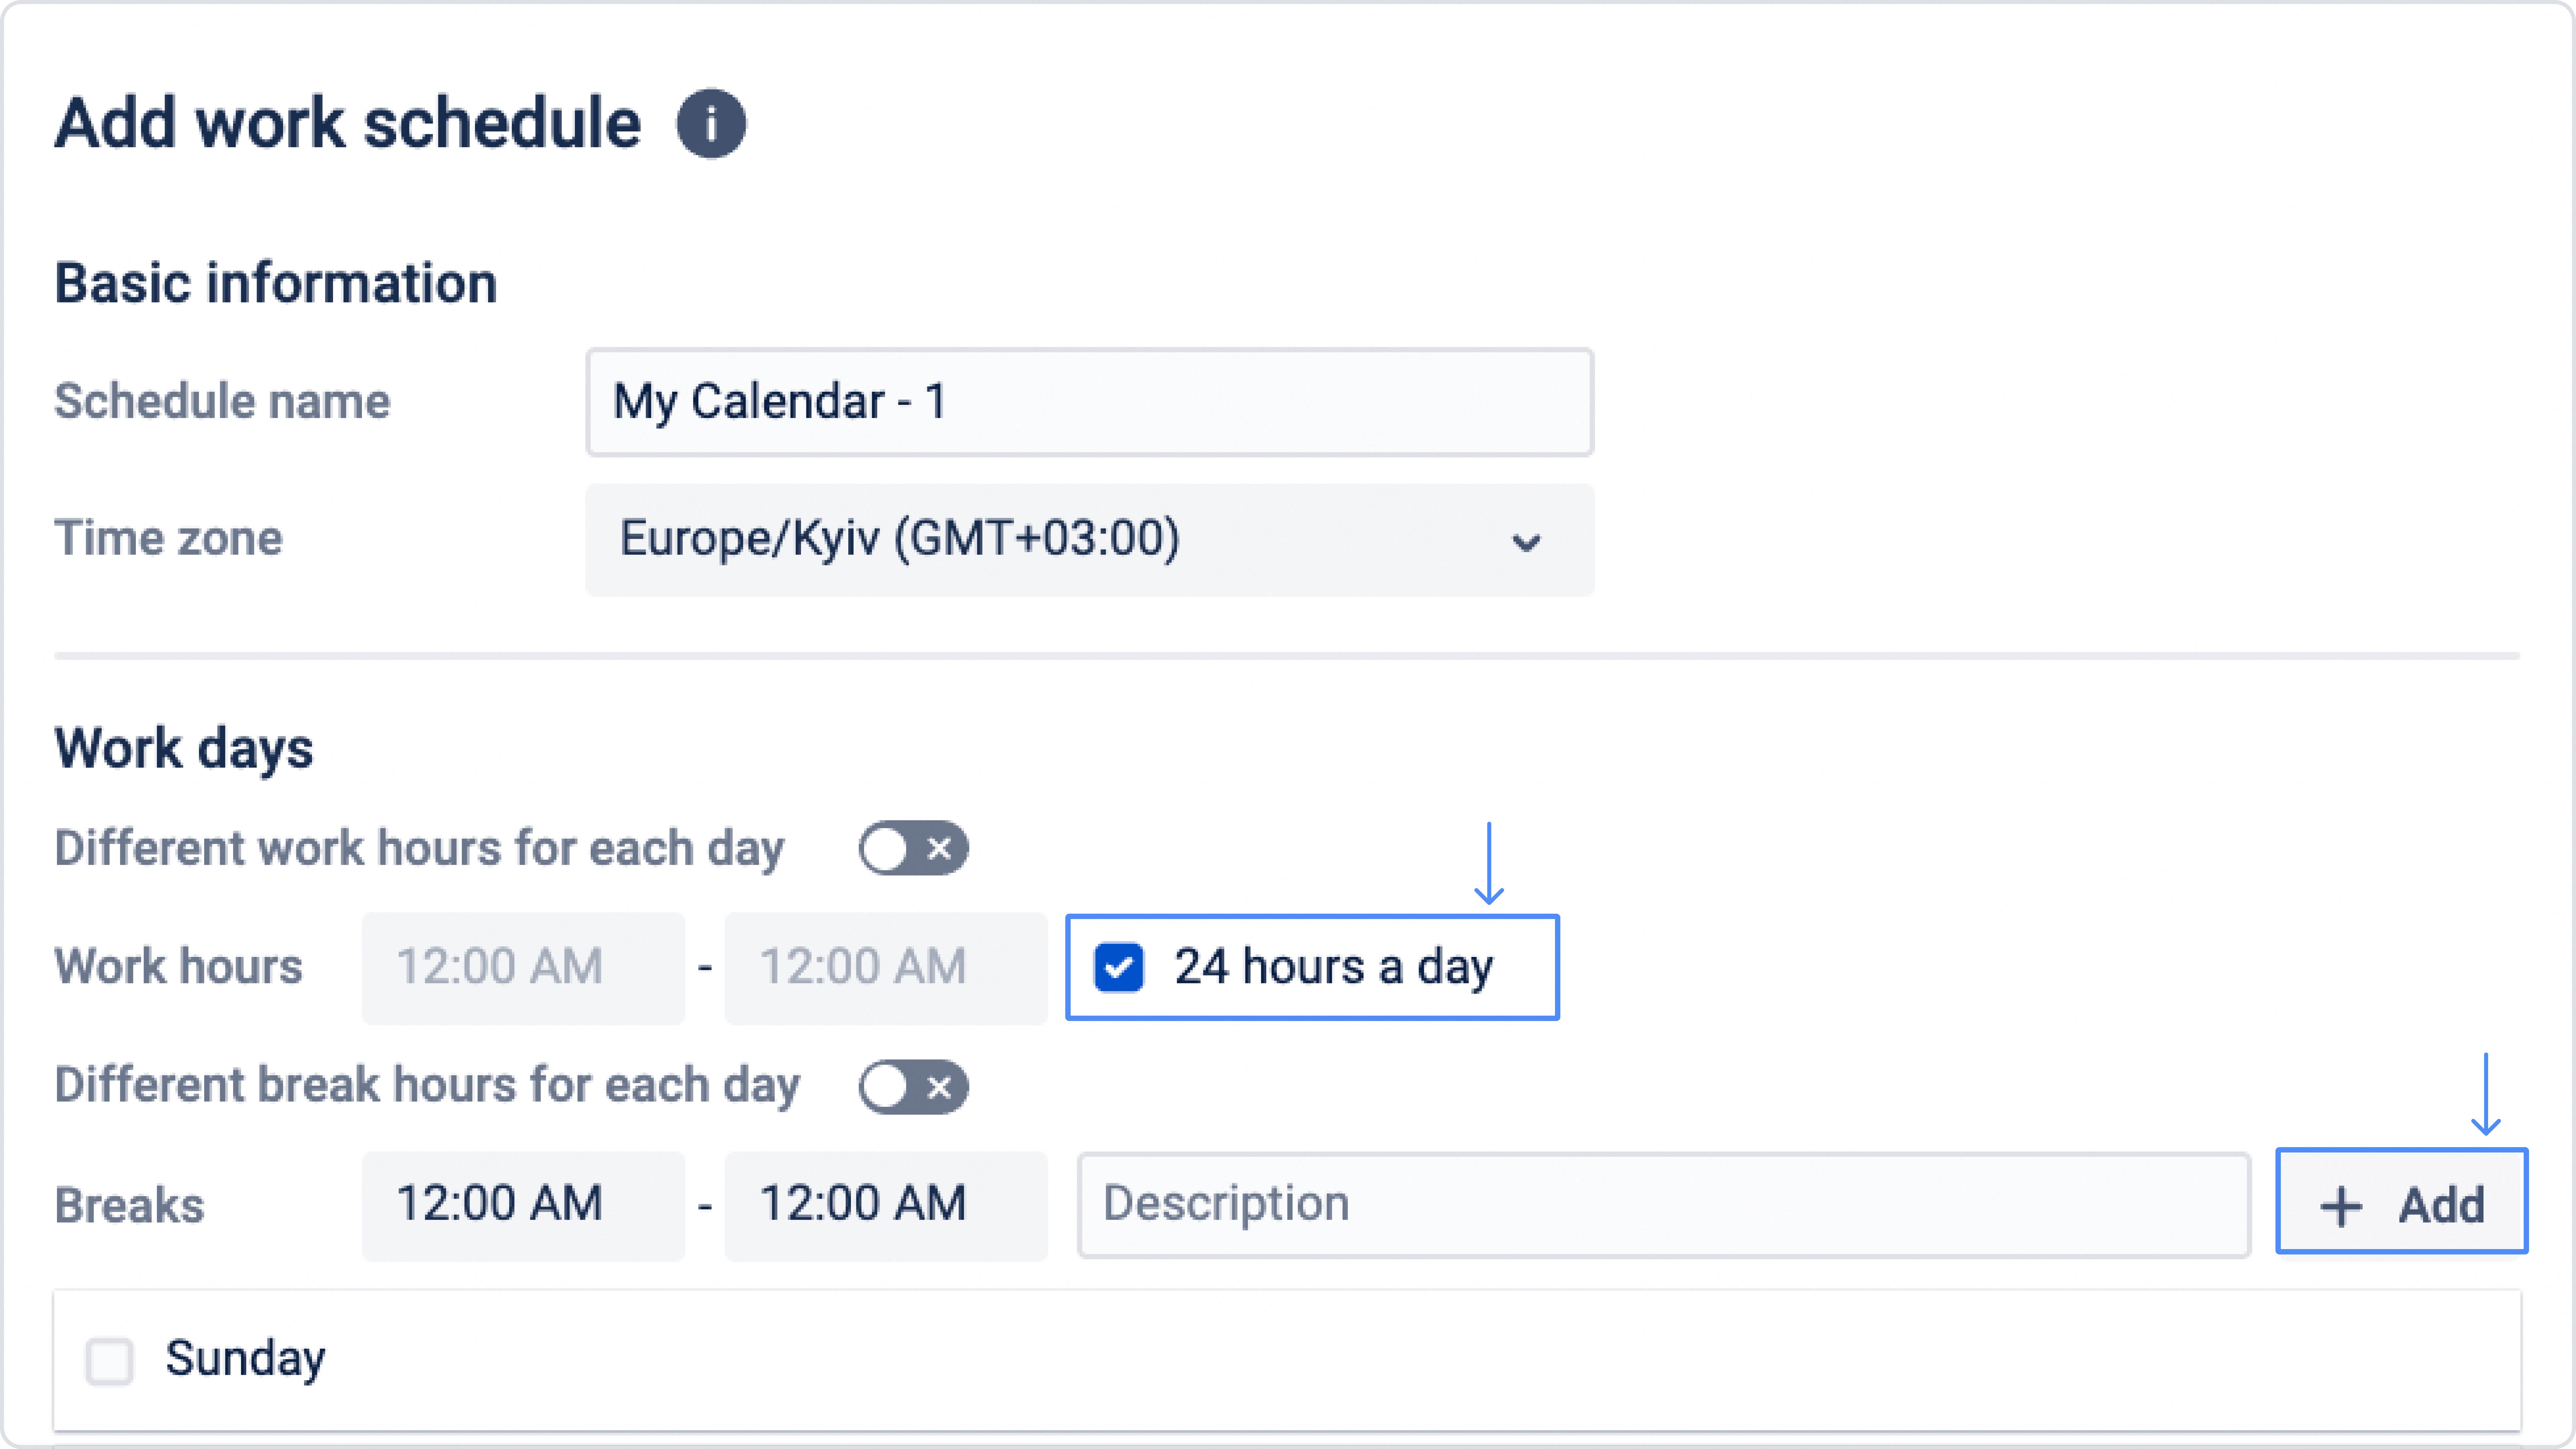The height and width of the screenshot is (1449, 2576).
Task: Click the plus icon on the Add button
Action: tap(2340, 1205)
